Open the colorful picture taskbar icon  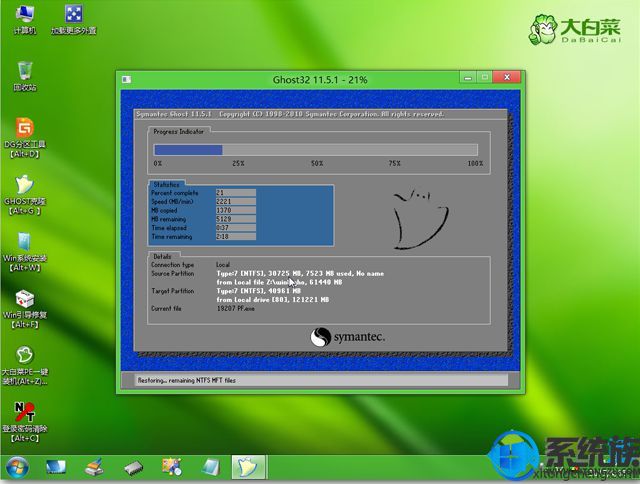coord(172,468)
